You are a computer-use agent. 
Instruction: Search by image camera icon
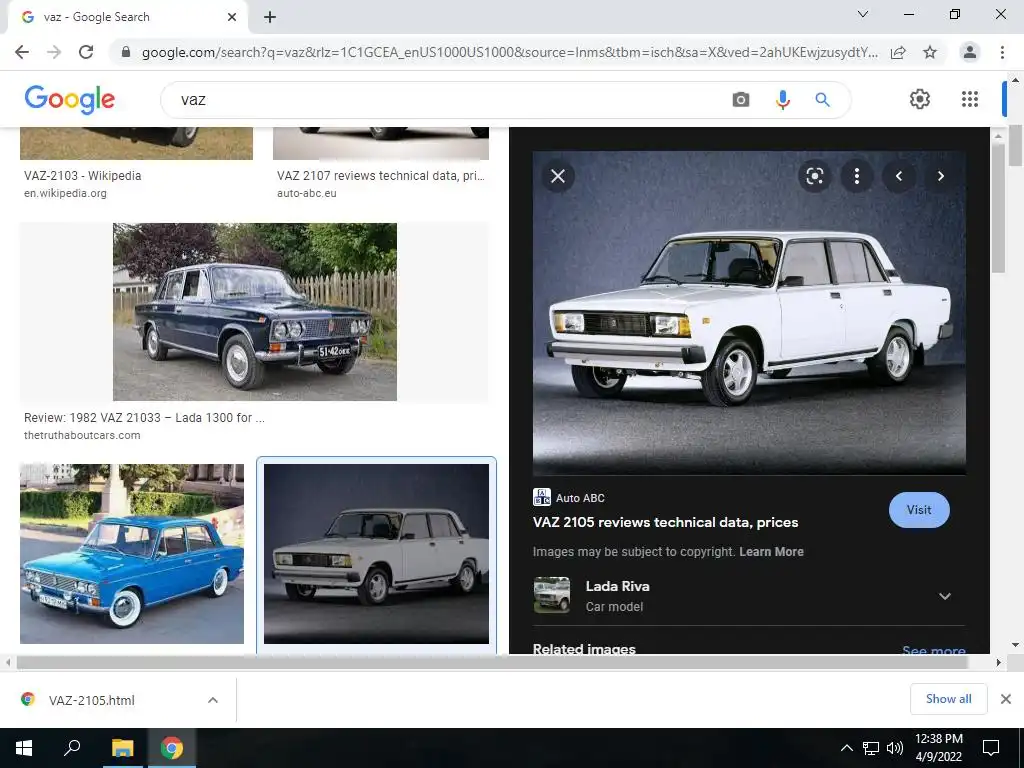click(x=741, y=99)
